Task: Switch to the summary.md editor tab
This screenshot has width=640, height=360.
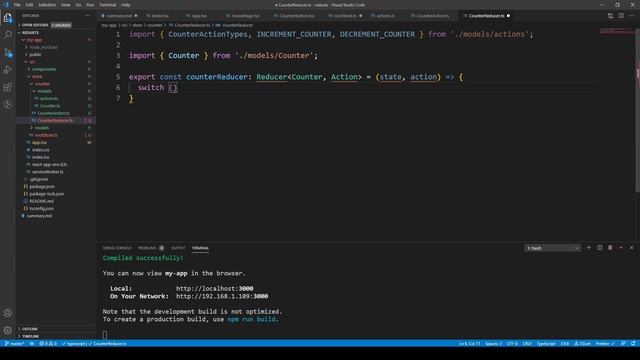Action: coord(119,16)
